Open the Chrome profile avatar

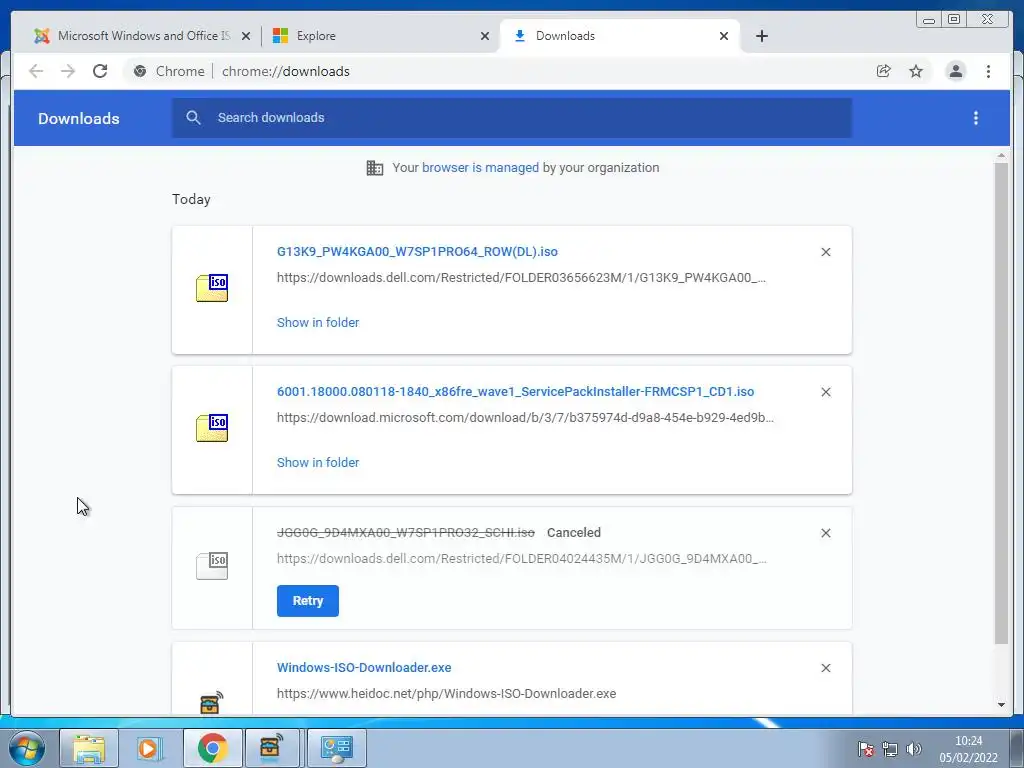955,71
